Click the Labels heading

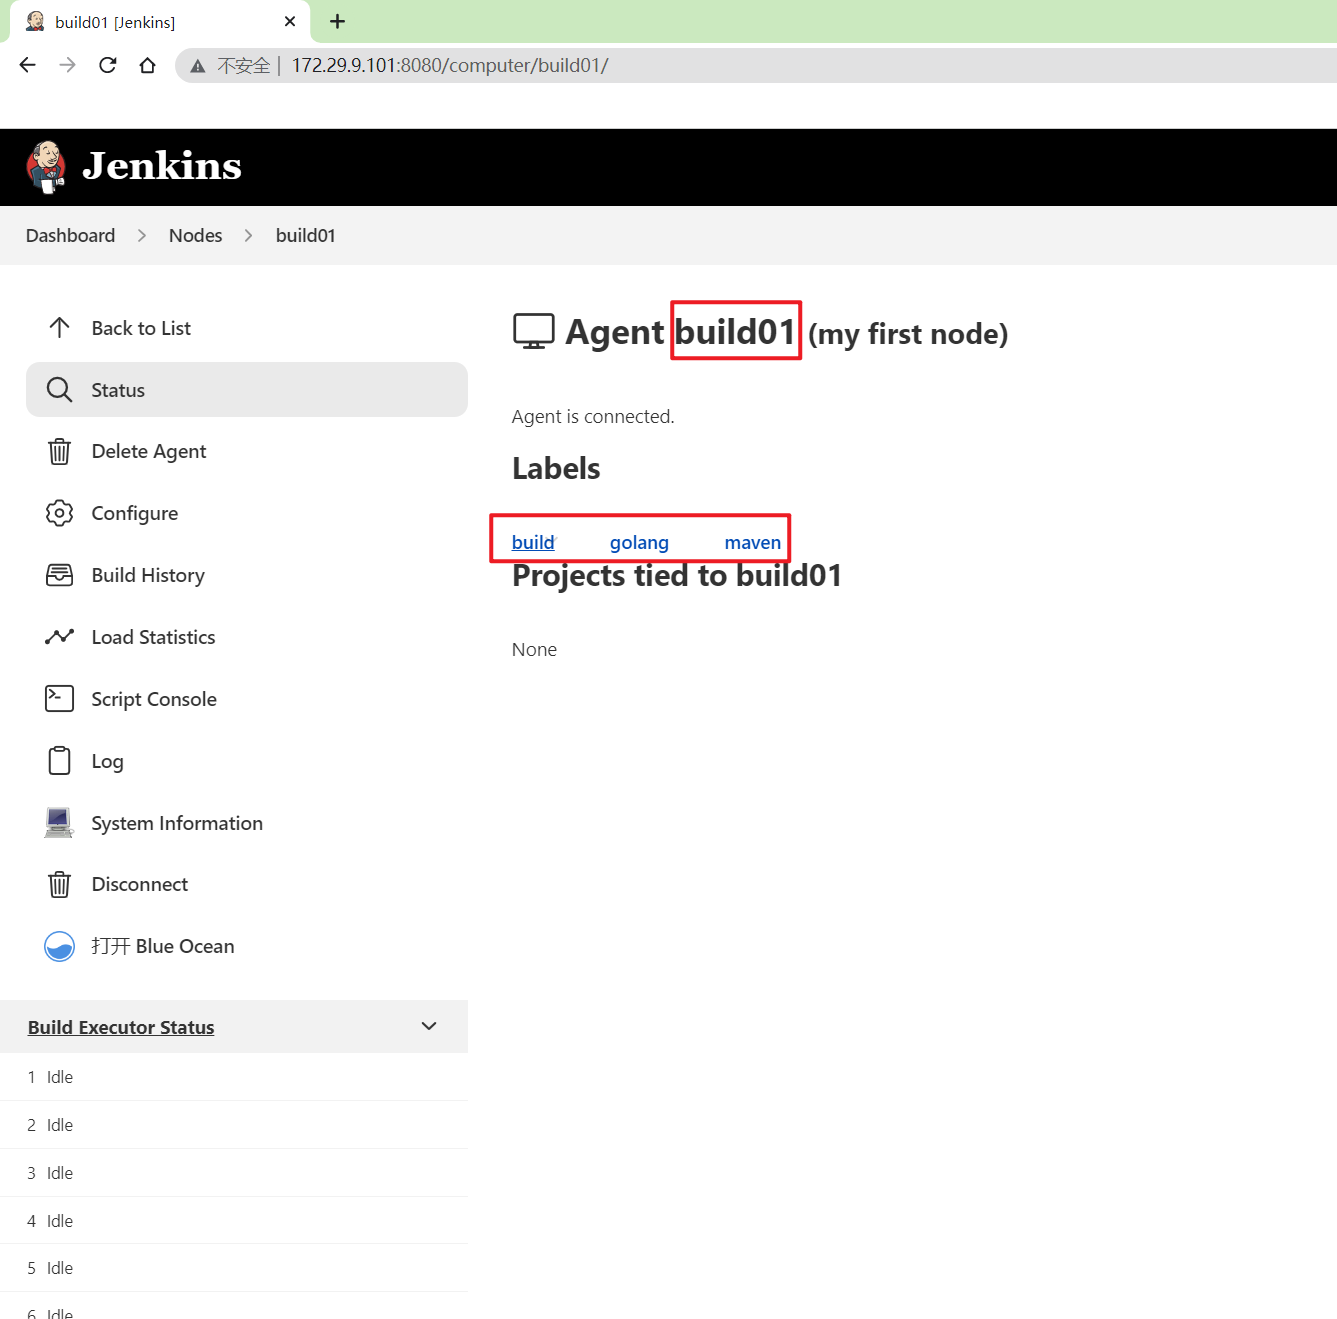coord(556,468)
